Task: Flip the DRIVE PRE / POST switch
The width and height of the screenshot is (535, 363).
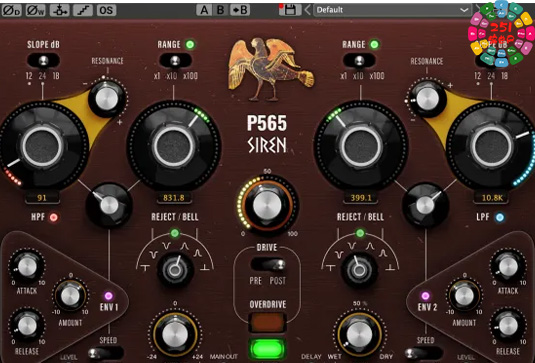Action: point(268,264)
